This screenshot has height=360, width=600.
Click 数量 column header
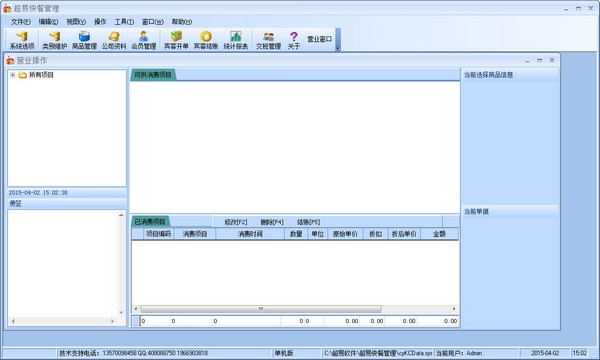[296, 234]
